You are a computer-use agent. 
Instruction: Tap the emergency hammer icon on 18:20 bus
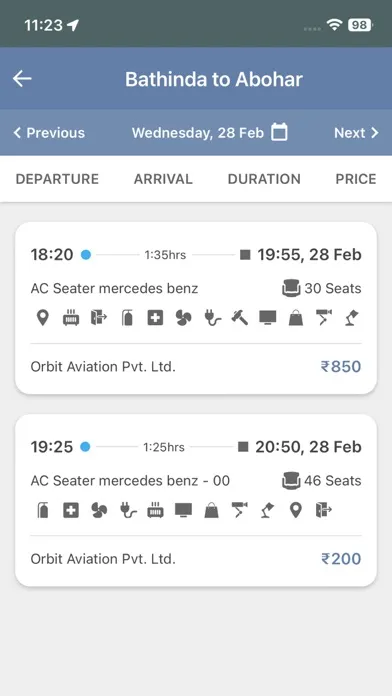[x=240, y=318]
